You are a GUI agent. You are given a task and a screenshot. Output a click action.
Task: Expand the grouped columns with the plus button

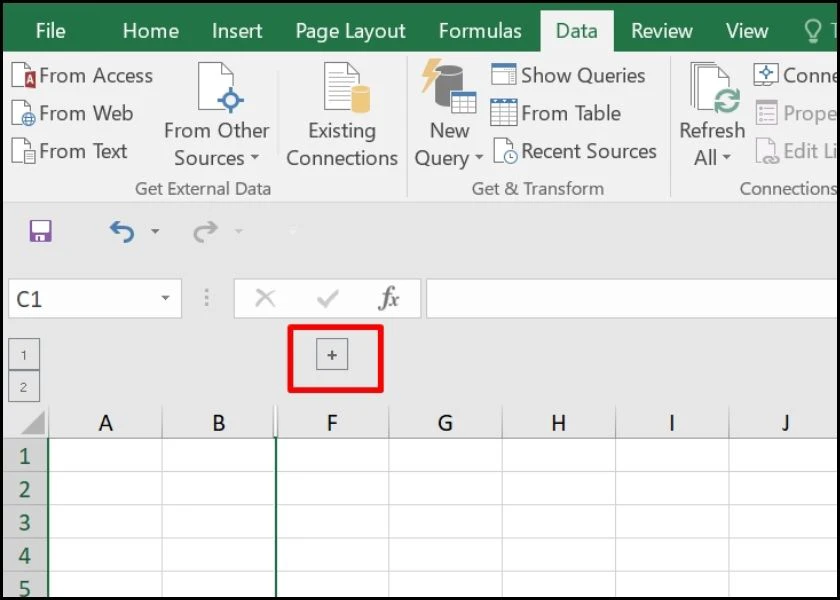click(332, 354)
